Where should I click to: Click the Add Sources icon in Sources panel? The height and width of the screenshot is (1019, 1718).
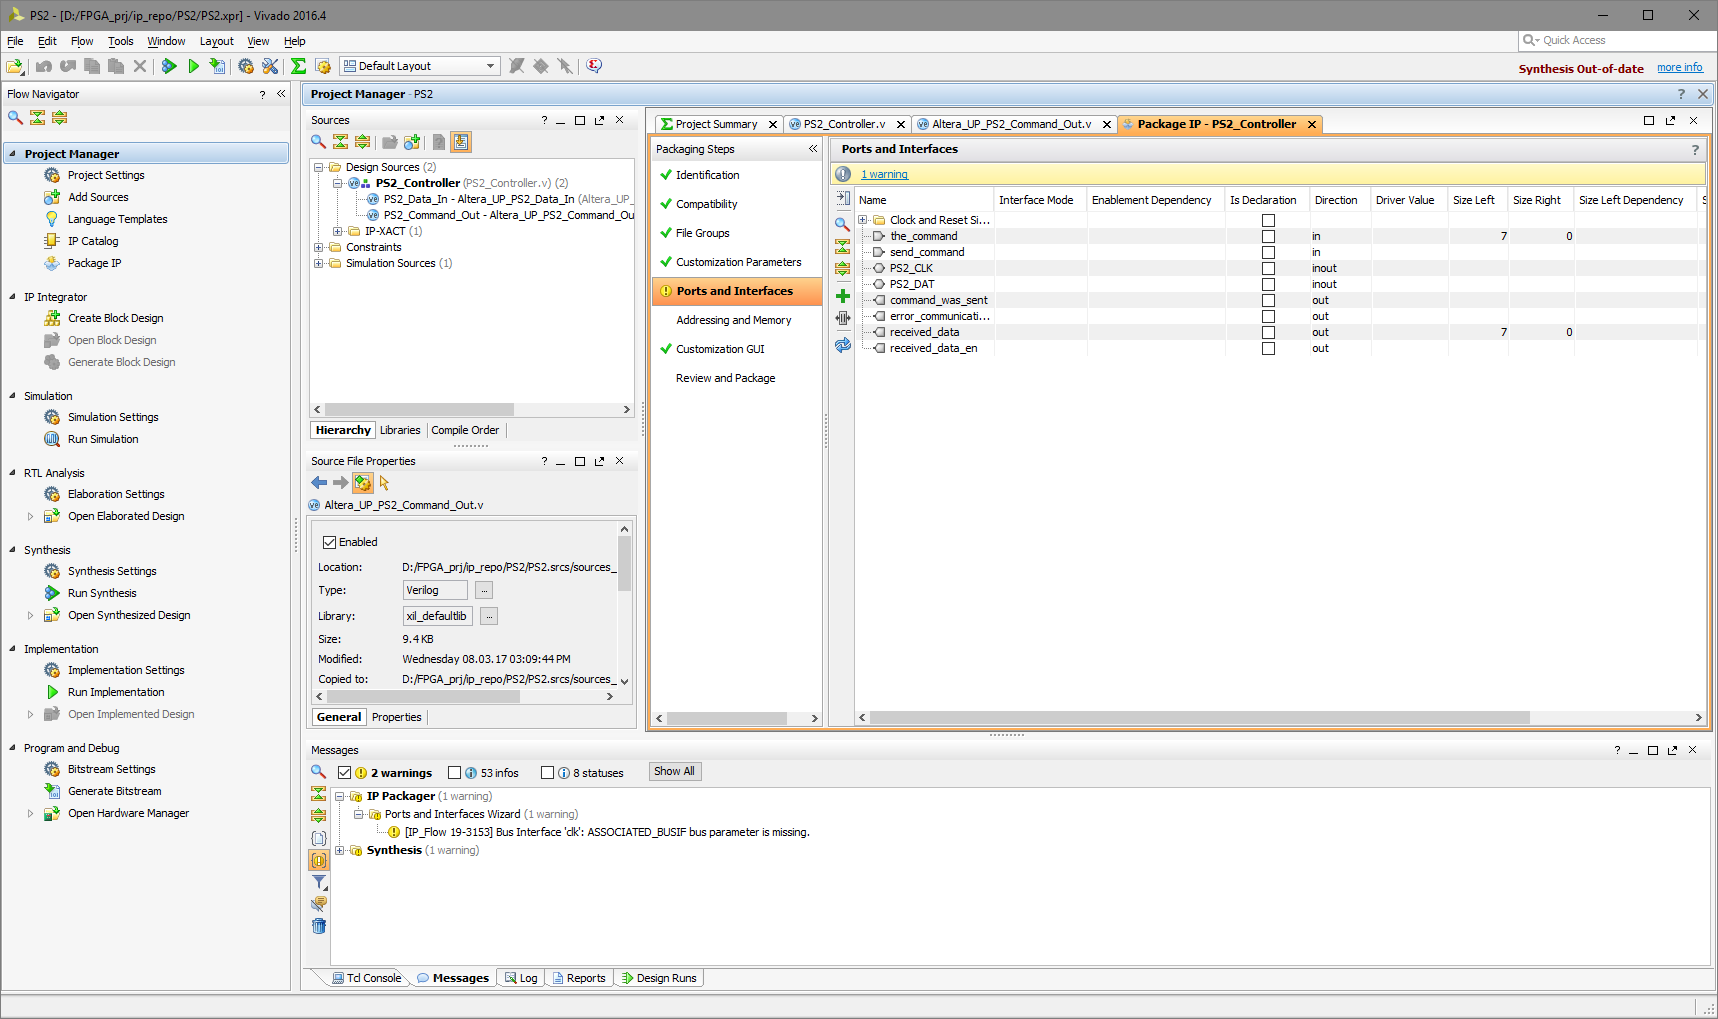[x=412, y=142]
